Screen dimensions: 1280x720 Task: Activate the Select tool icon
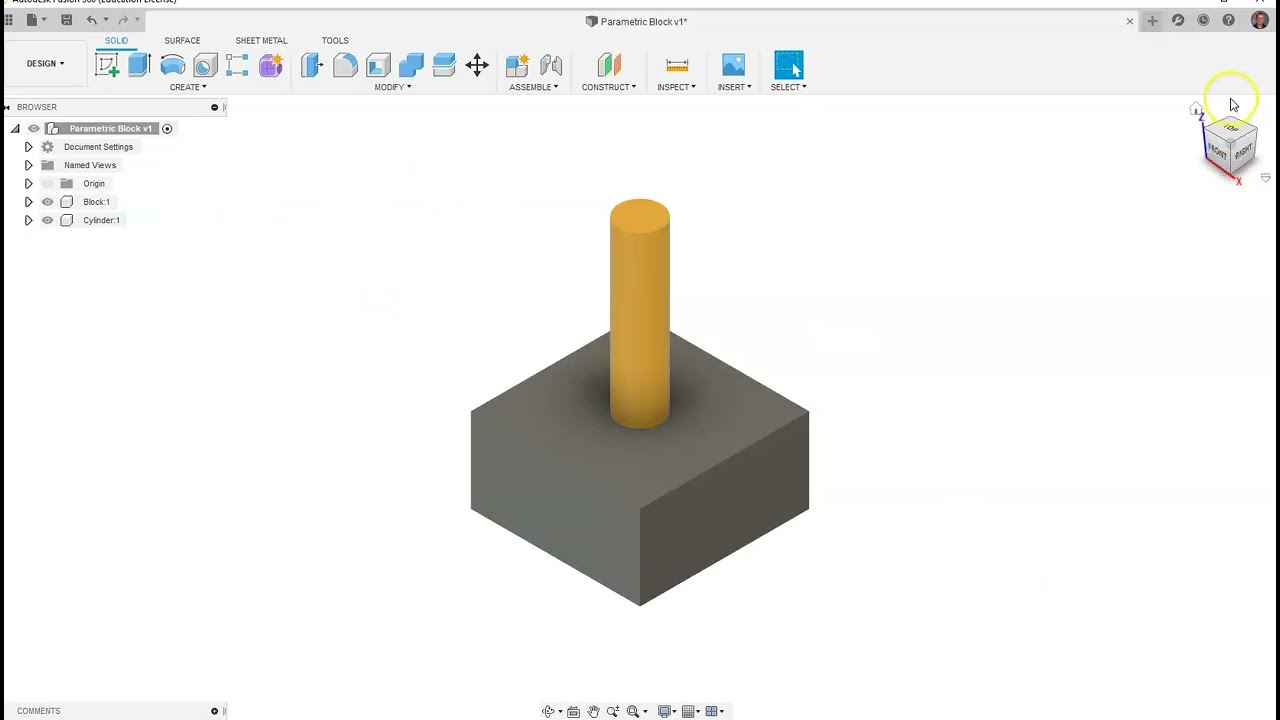tap(789, 65)
